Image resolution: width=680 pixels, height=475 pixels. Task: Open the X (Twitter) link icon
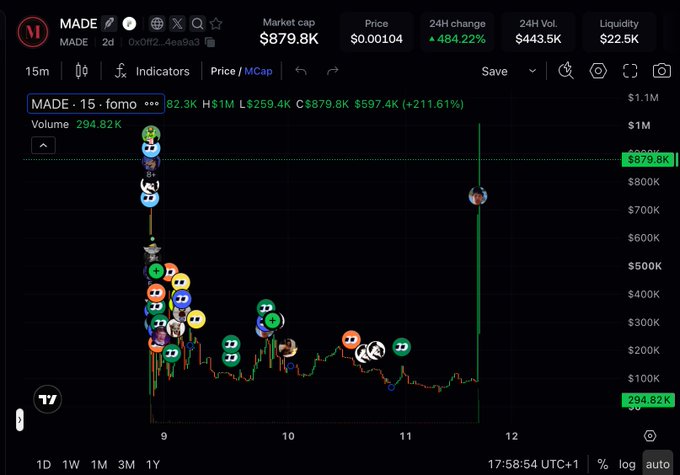point(177,23)
